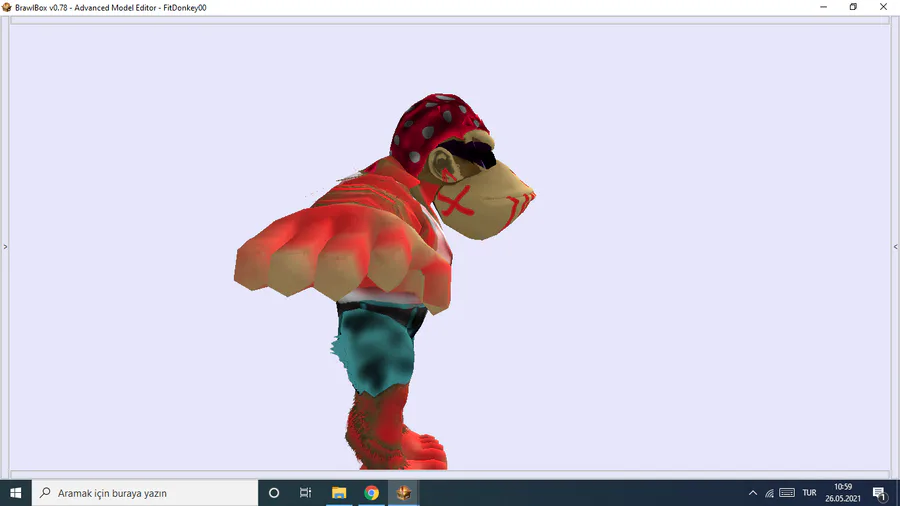Open the notification center icon
Viewport: 900px width, 506px height.
[x=879, y=493]
